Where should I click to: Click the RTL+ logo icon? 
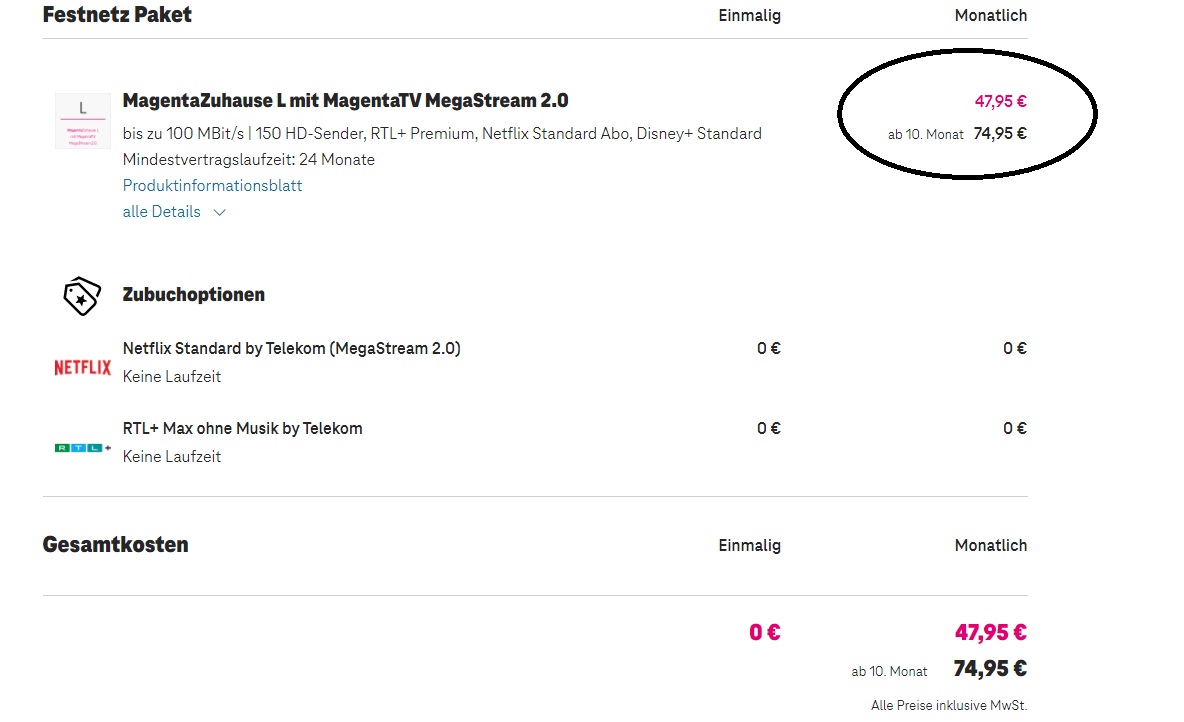(83, 448)
